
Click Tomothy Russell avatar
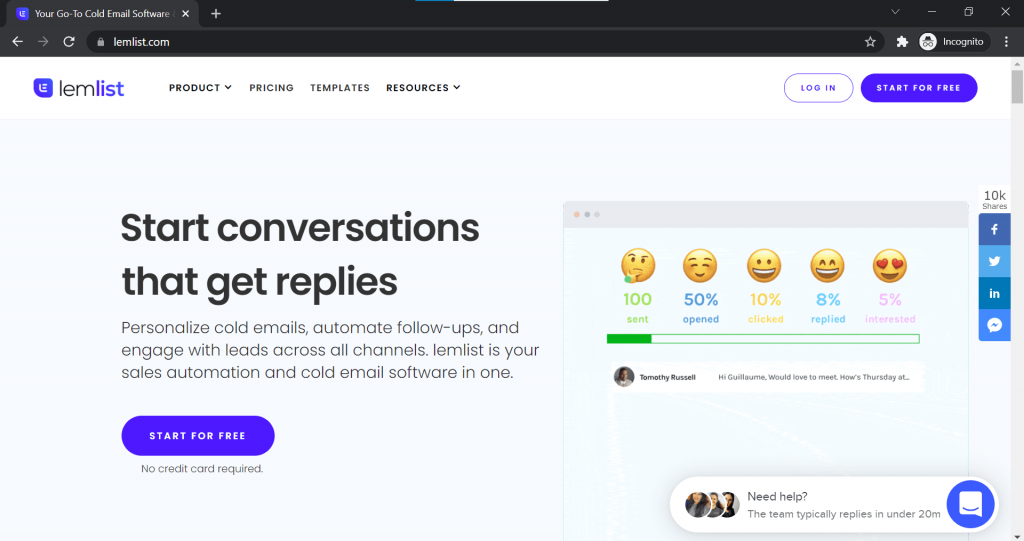pyautogui.click(x=624, y=377)
